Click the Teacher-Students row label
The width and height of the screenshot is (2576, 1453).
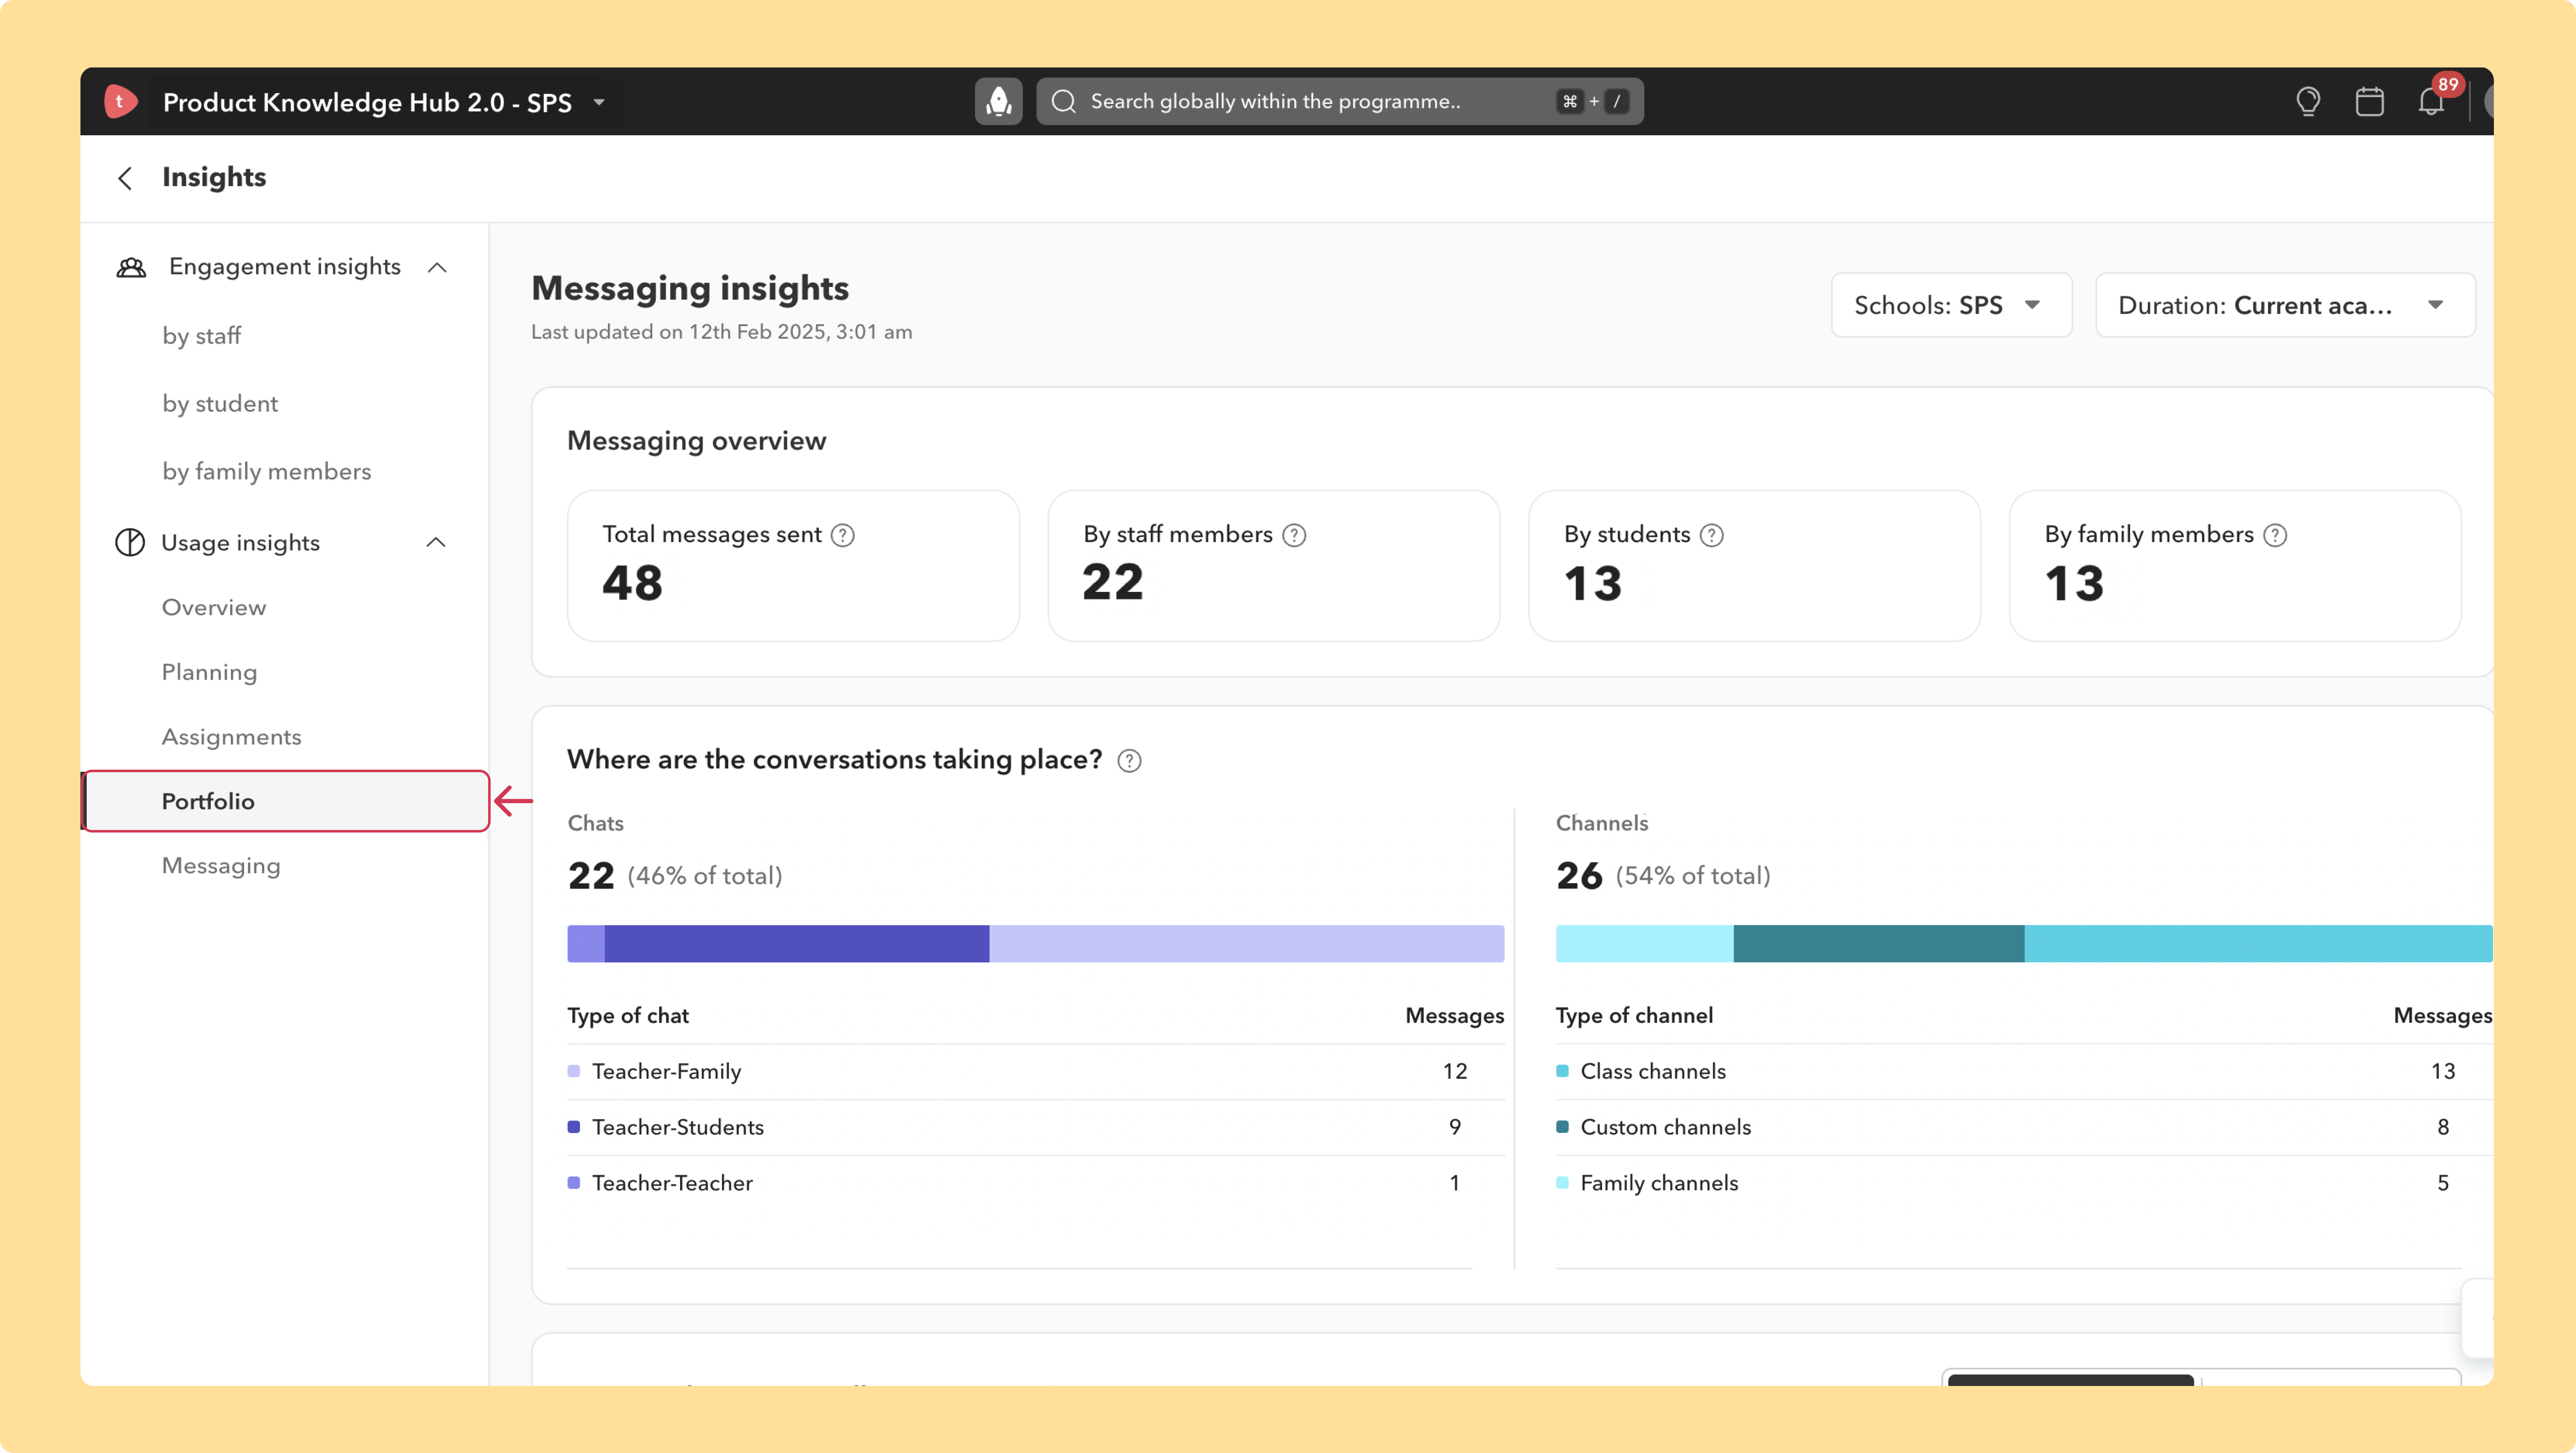coord(677,1127)
